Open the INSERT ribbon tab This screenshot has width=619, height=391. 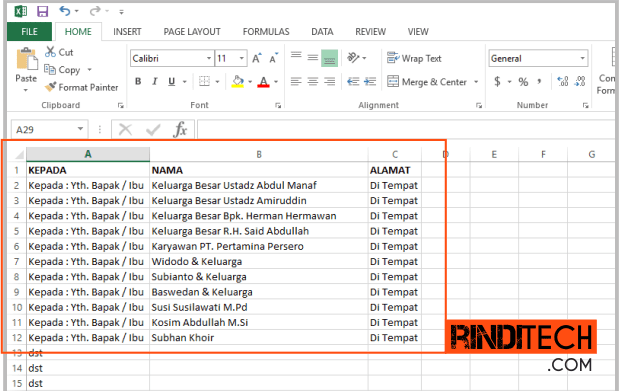(127, 32)
